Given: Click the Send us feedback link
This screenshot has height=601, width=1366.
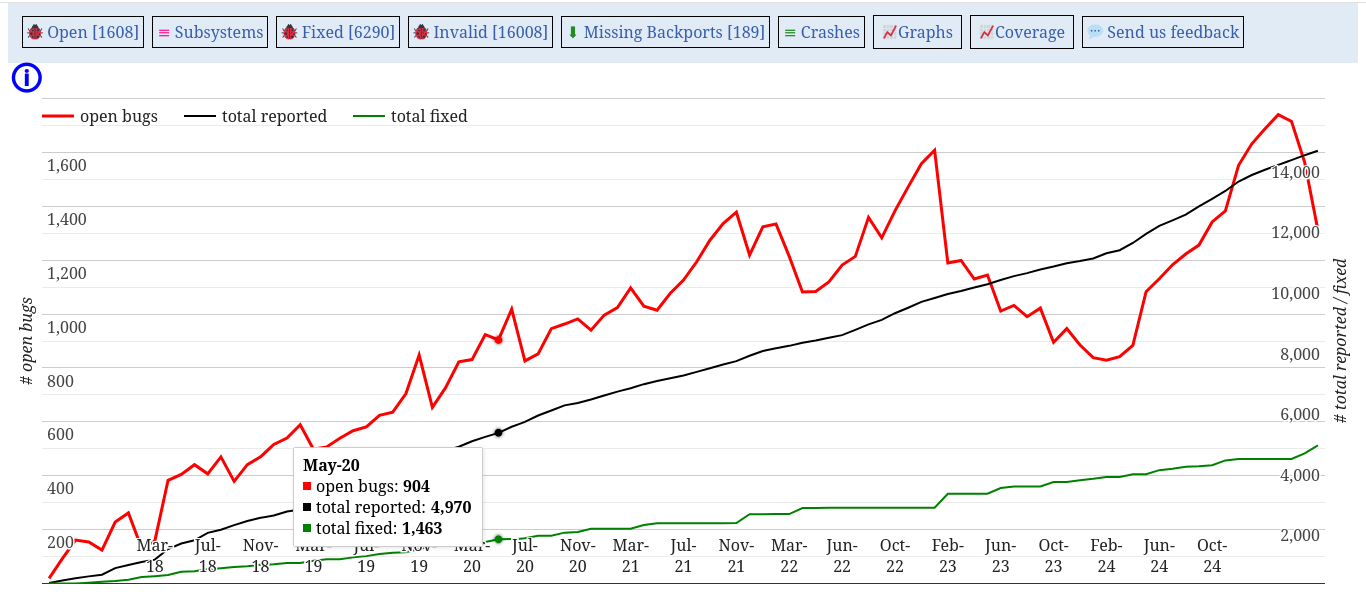Looking at the screenshot, I should pos(1172,32).
